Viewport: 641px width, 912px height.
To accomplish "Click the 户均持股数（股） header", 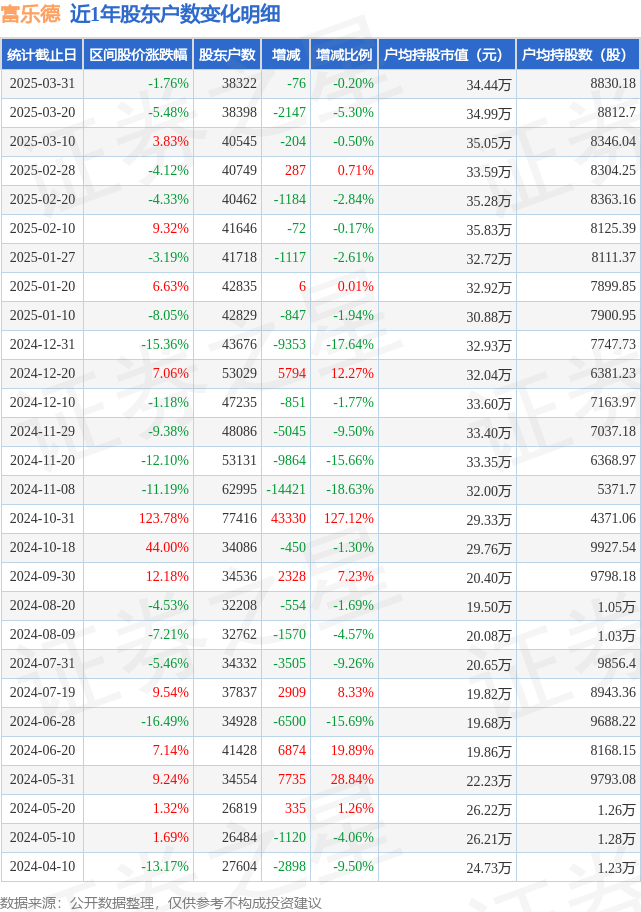I will coord(578,55).
